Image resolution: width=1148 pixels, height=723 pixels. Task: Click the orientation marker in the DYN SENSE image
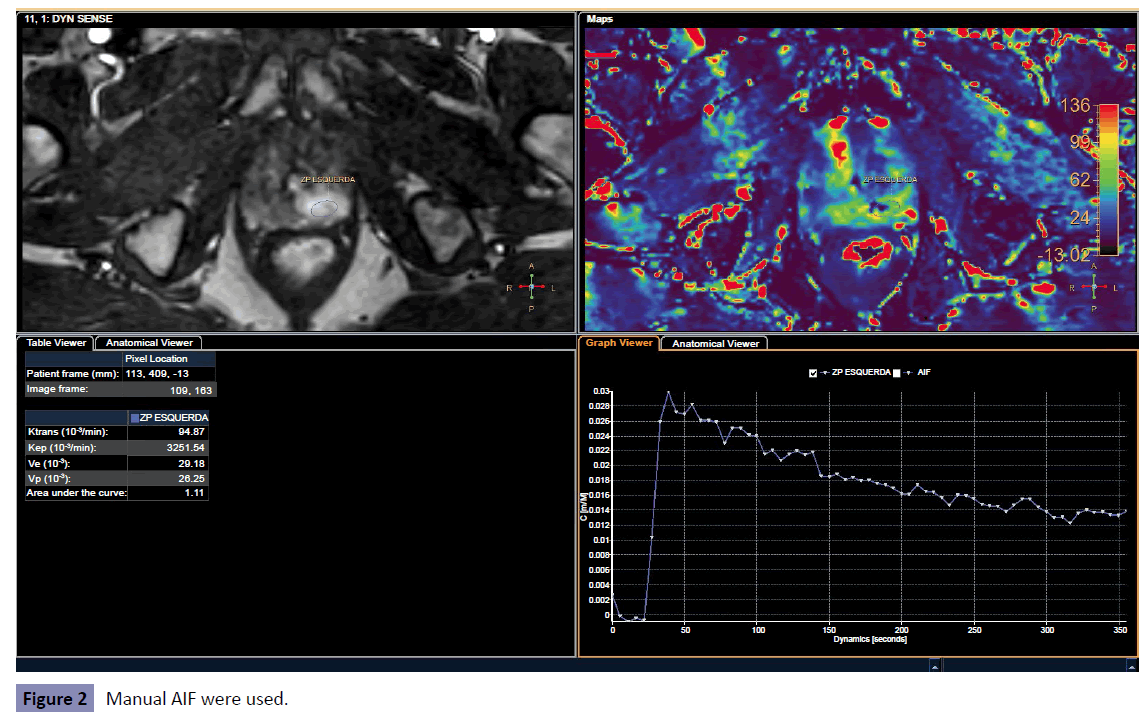click(532, 287)
